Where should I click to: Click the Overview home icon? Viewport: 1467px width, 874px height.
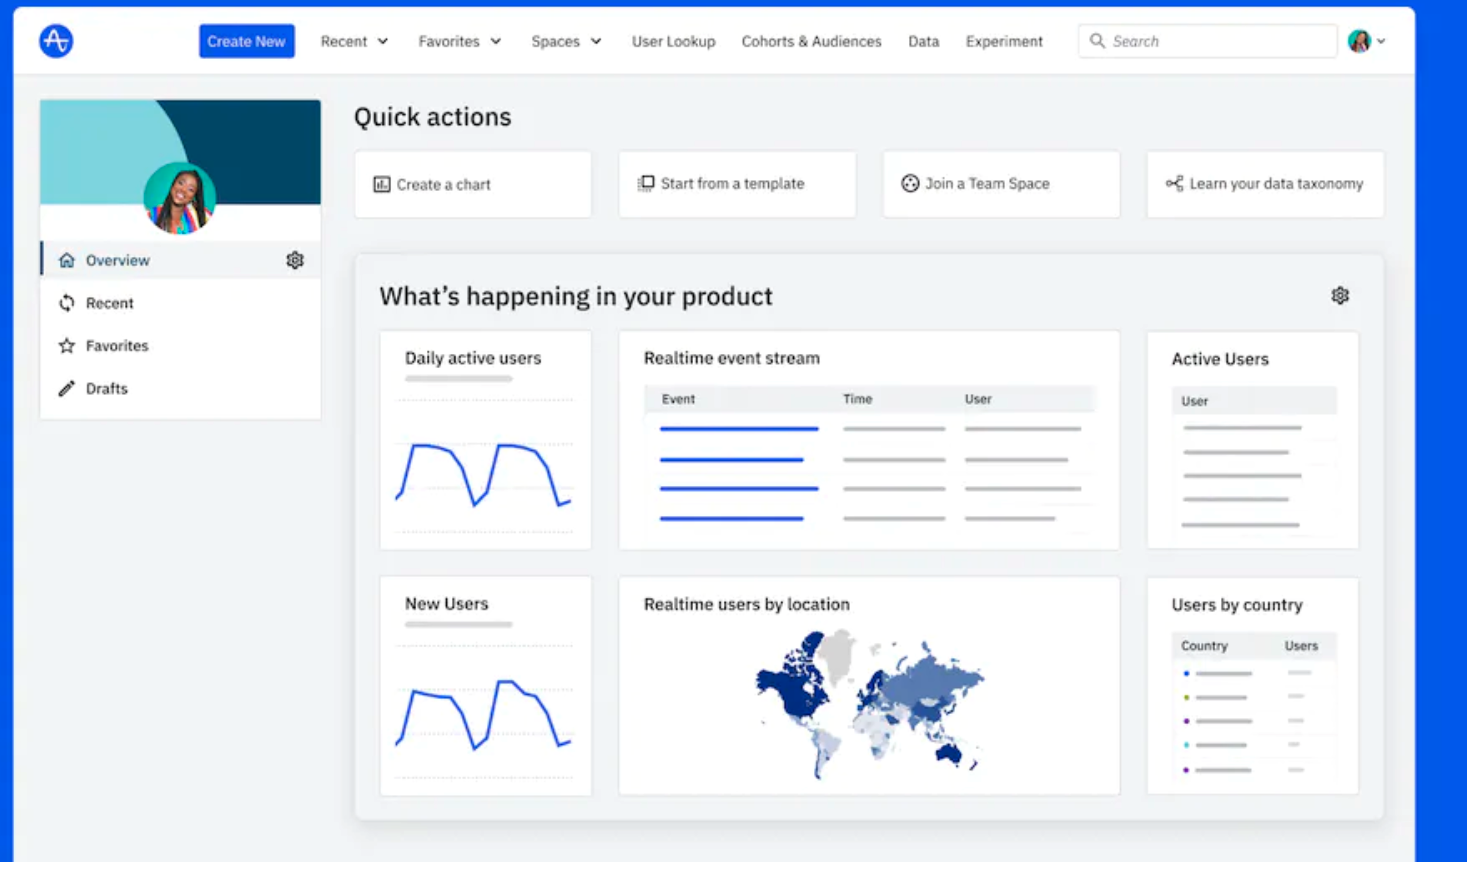pos(66,260)
